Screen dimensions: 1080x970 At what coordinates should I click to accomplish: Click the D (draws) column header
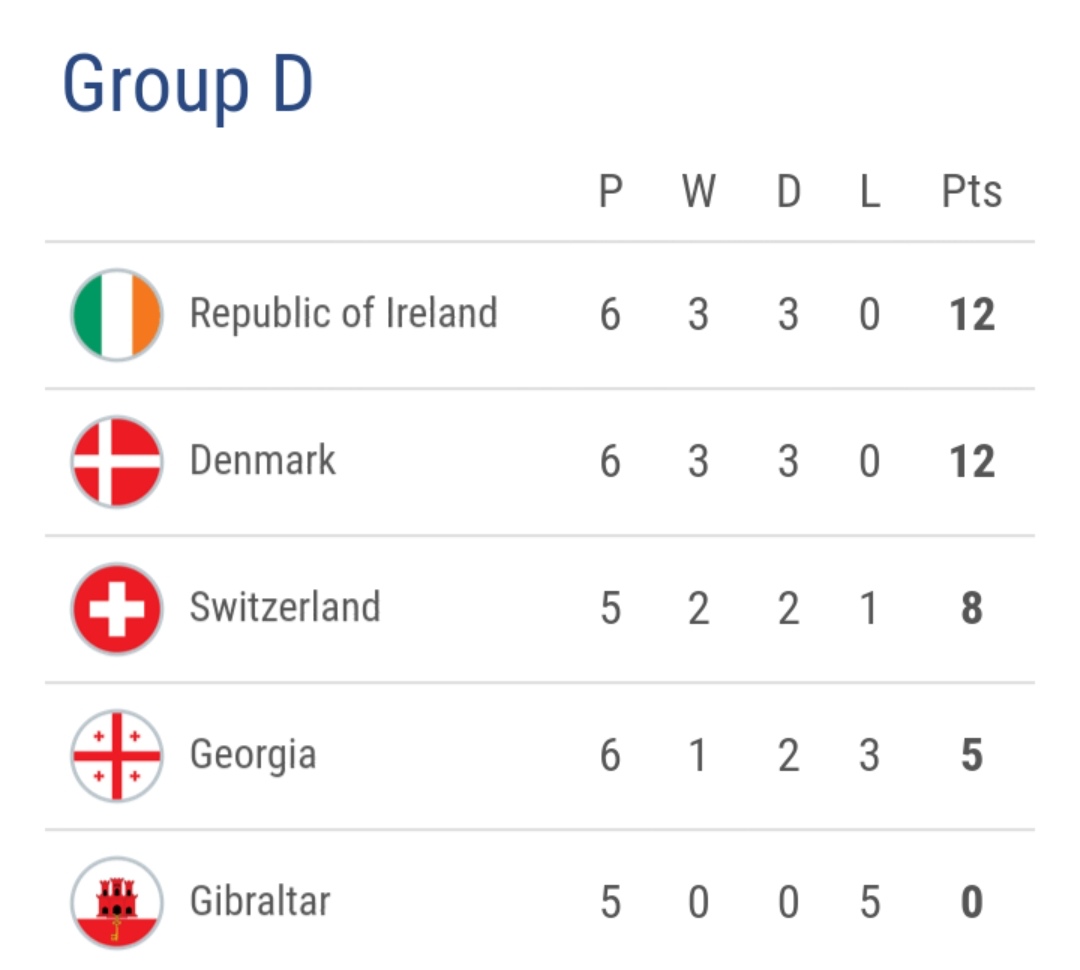point(789,191)
